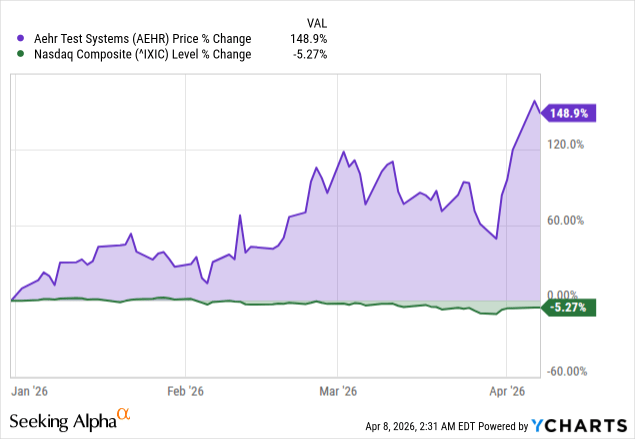Click the Mar '26 axis label
This screenshot has width=635, height=439.
[337, 390]
